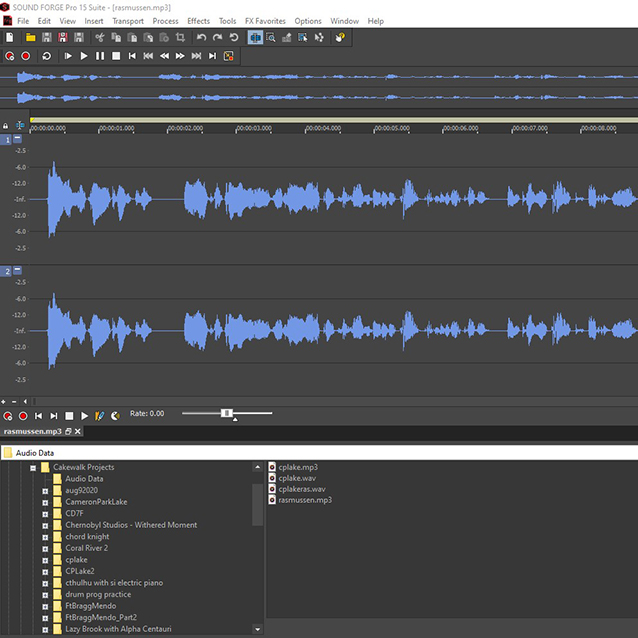Viewport: 638px width, 638px height.
Task: Select the rasmussen.mp3 file in the file list
Action: tap(304, 500)
